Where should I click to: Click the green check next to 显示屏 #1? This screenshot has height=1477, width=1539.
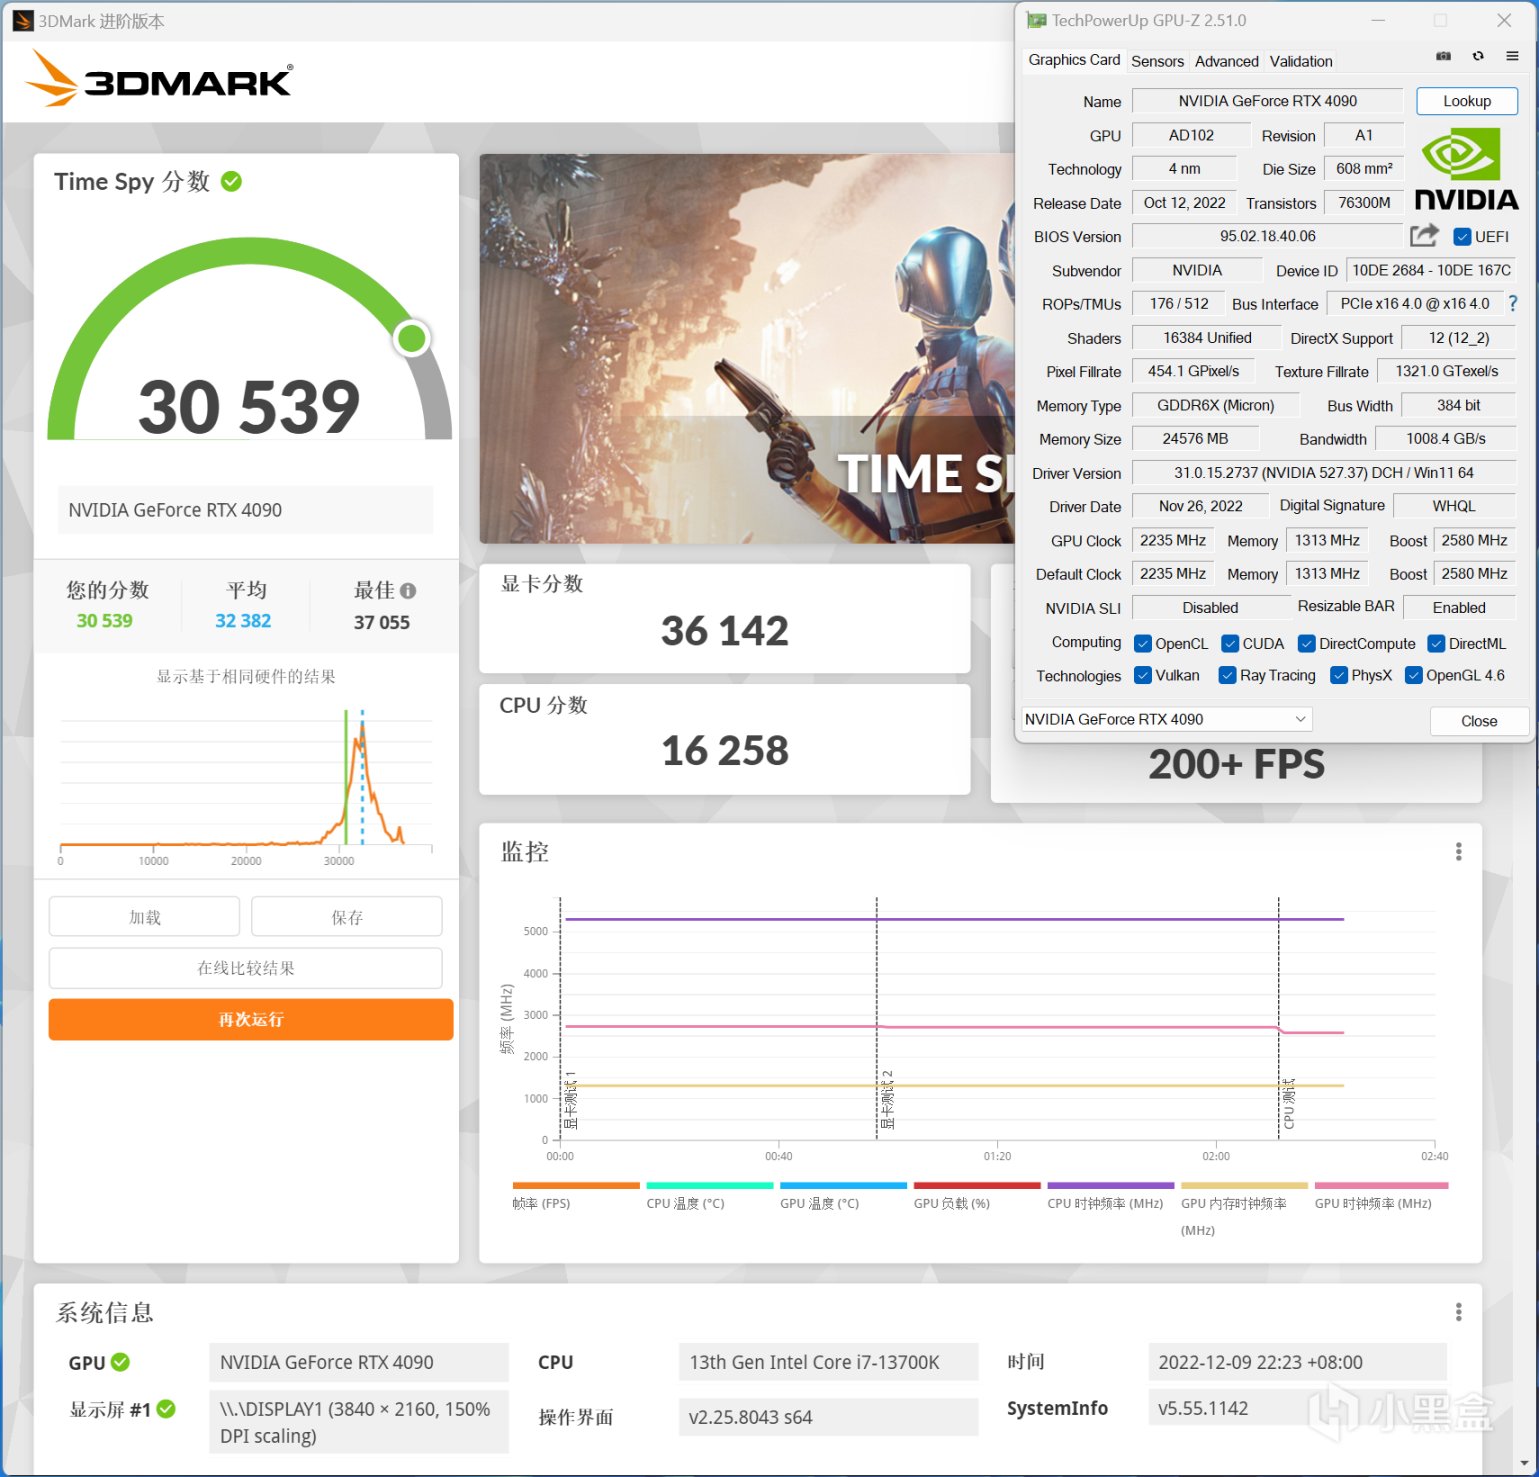pos(166,1409)
